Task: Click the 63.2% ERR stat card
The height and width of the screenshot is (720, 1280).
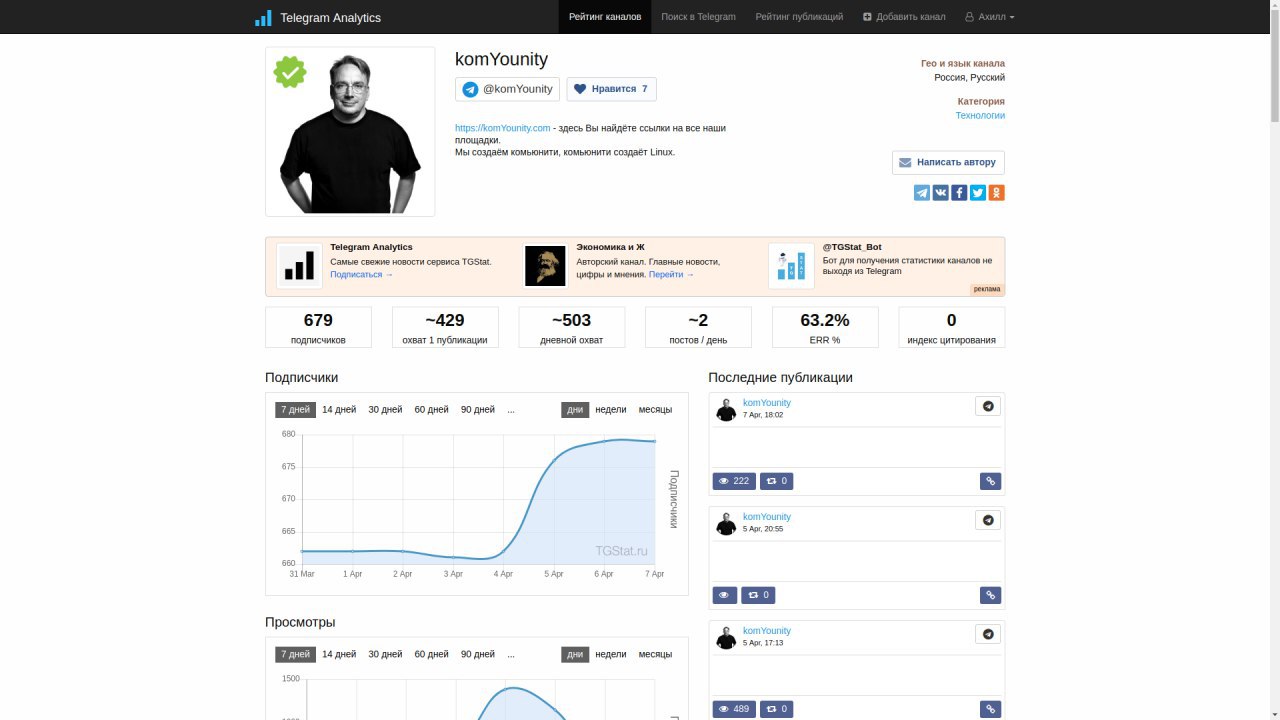Action: [825, 327]
